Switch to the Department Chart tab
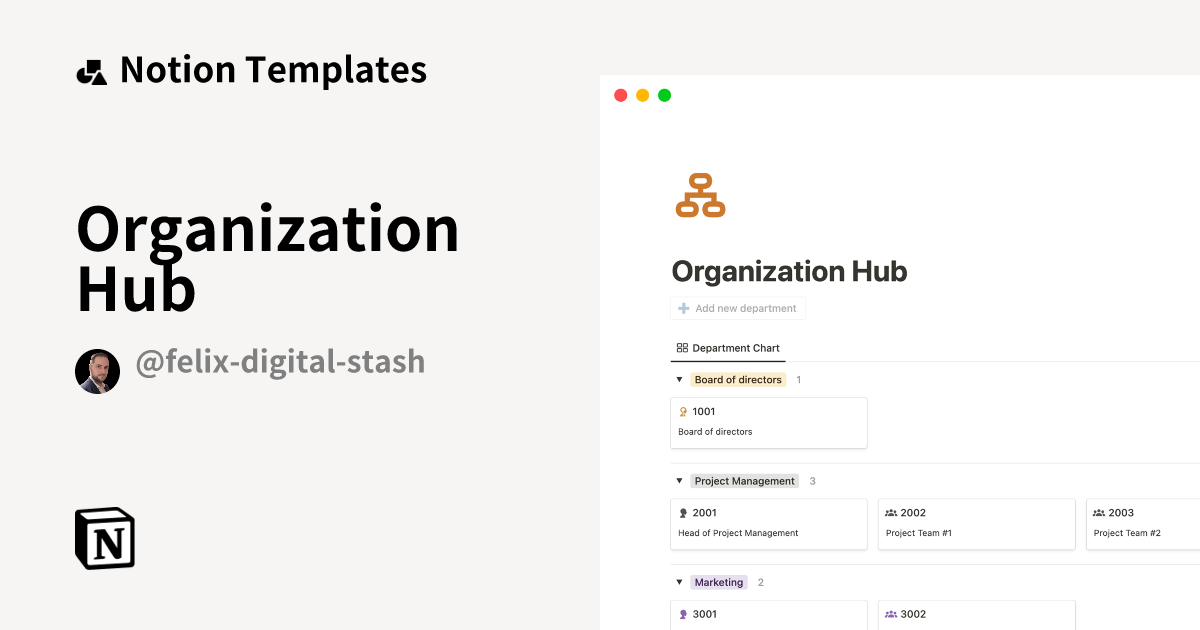 click(x=728, y=347)
